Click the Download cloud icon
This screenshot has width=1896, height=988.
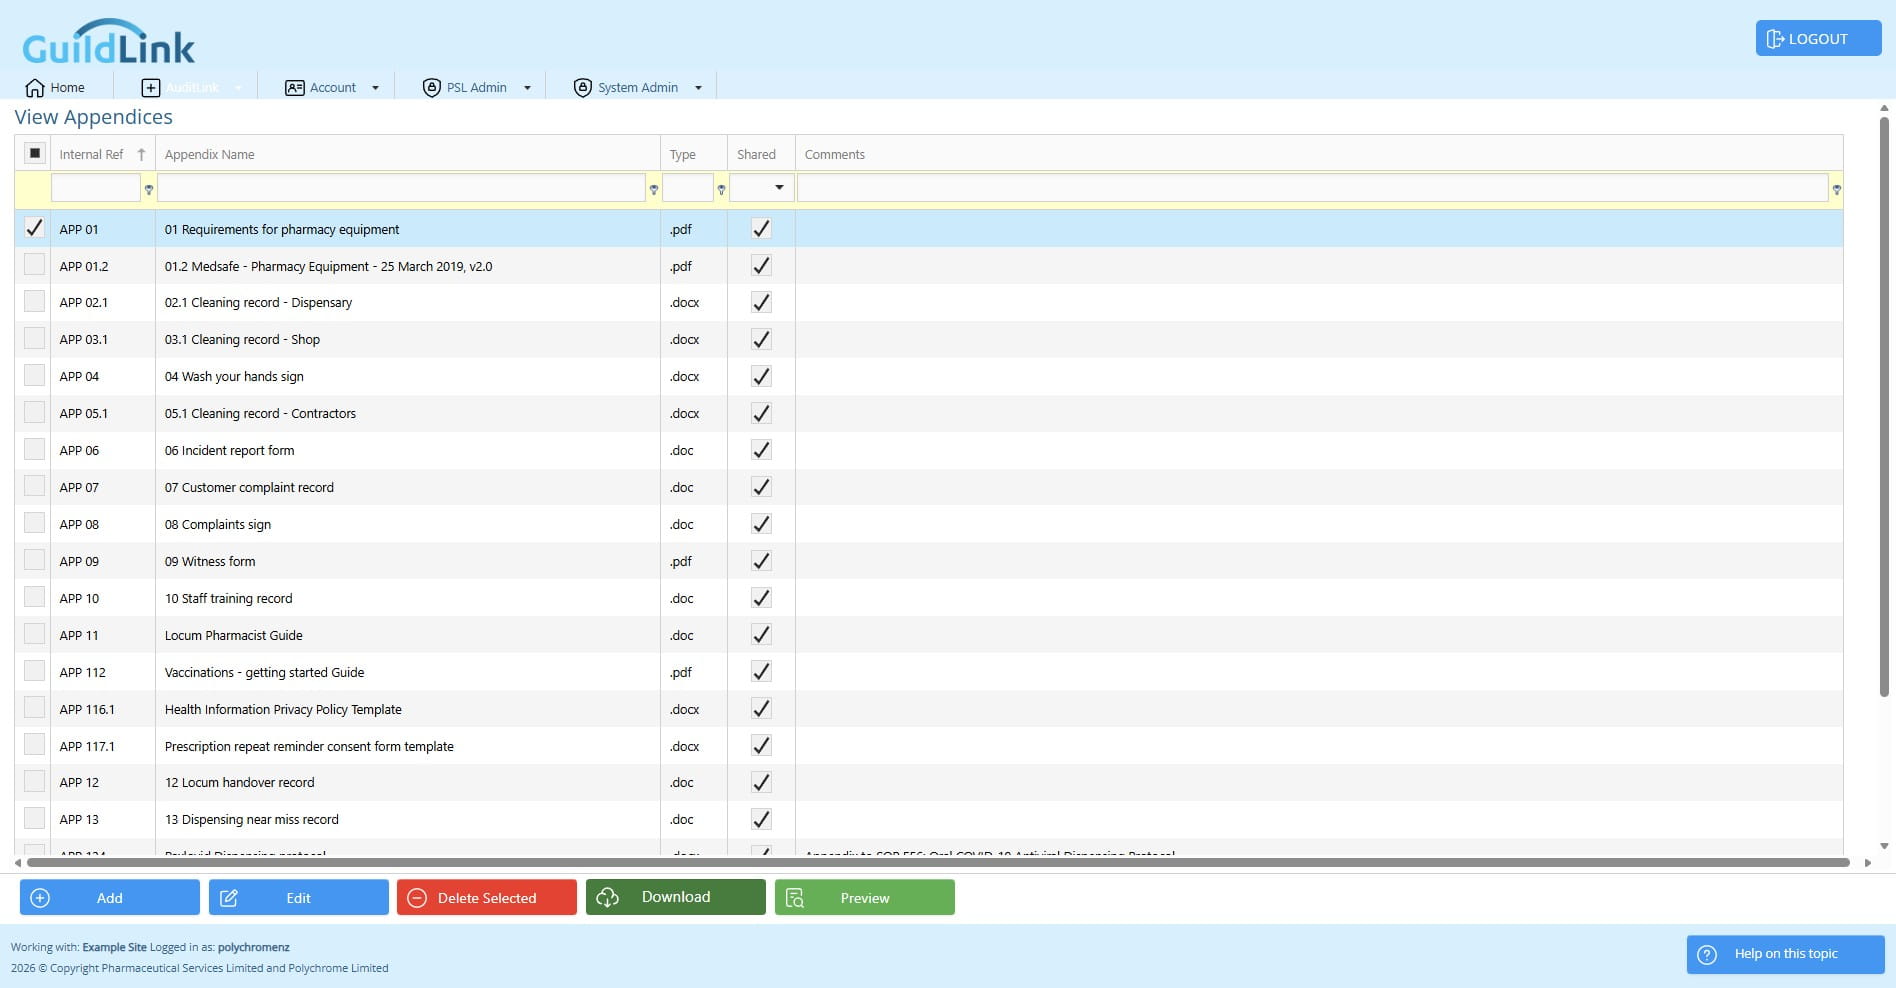(608, 898)
